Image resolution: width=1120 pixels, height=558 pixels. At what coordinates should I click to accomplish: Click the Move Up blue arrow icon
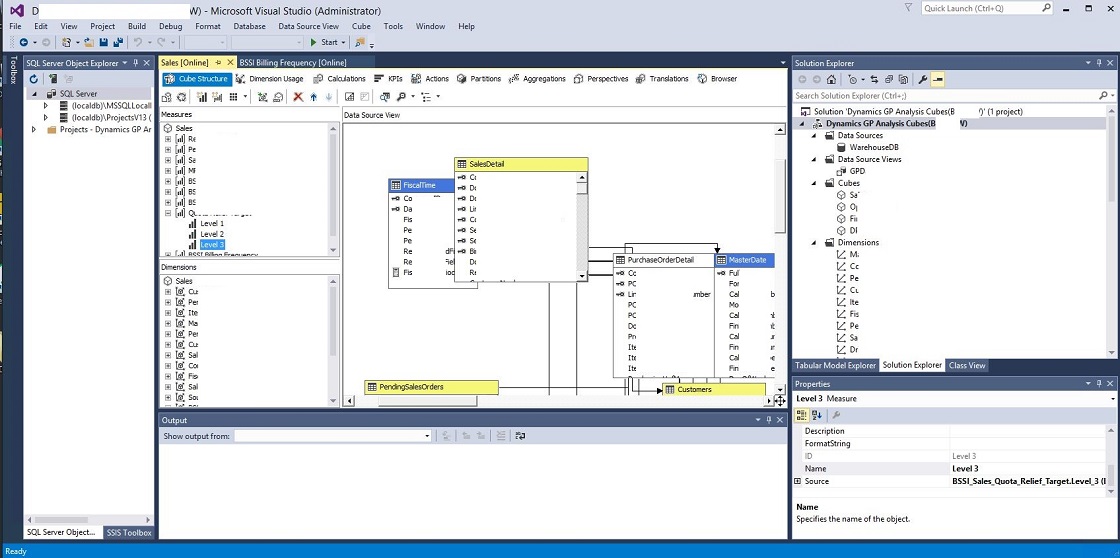[x=313, y=97]
